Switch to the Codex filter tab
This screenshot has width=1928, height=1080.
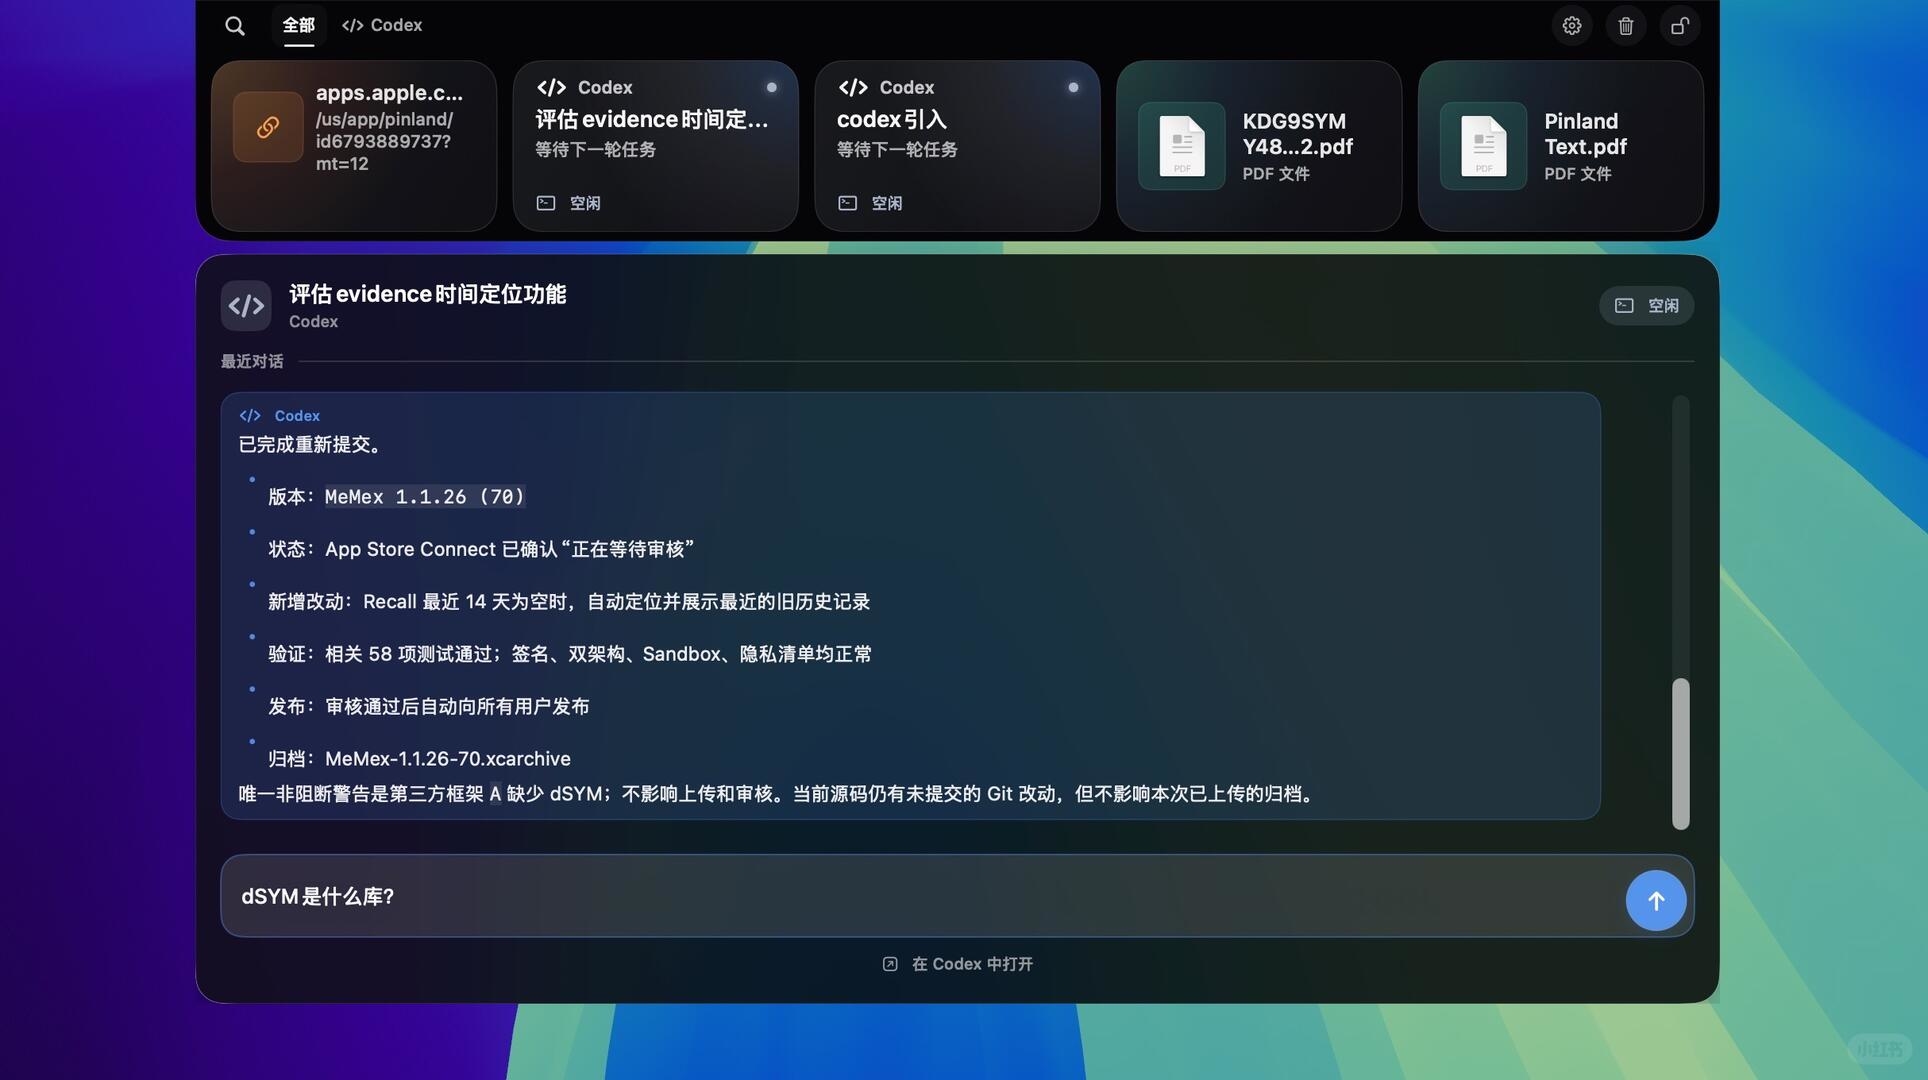(x=382, y=26)
